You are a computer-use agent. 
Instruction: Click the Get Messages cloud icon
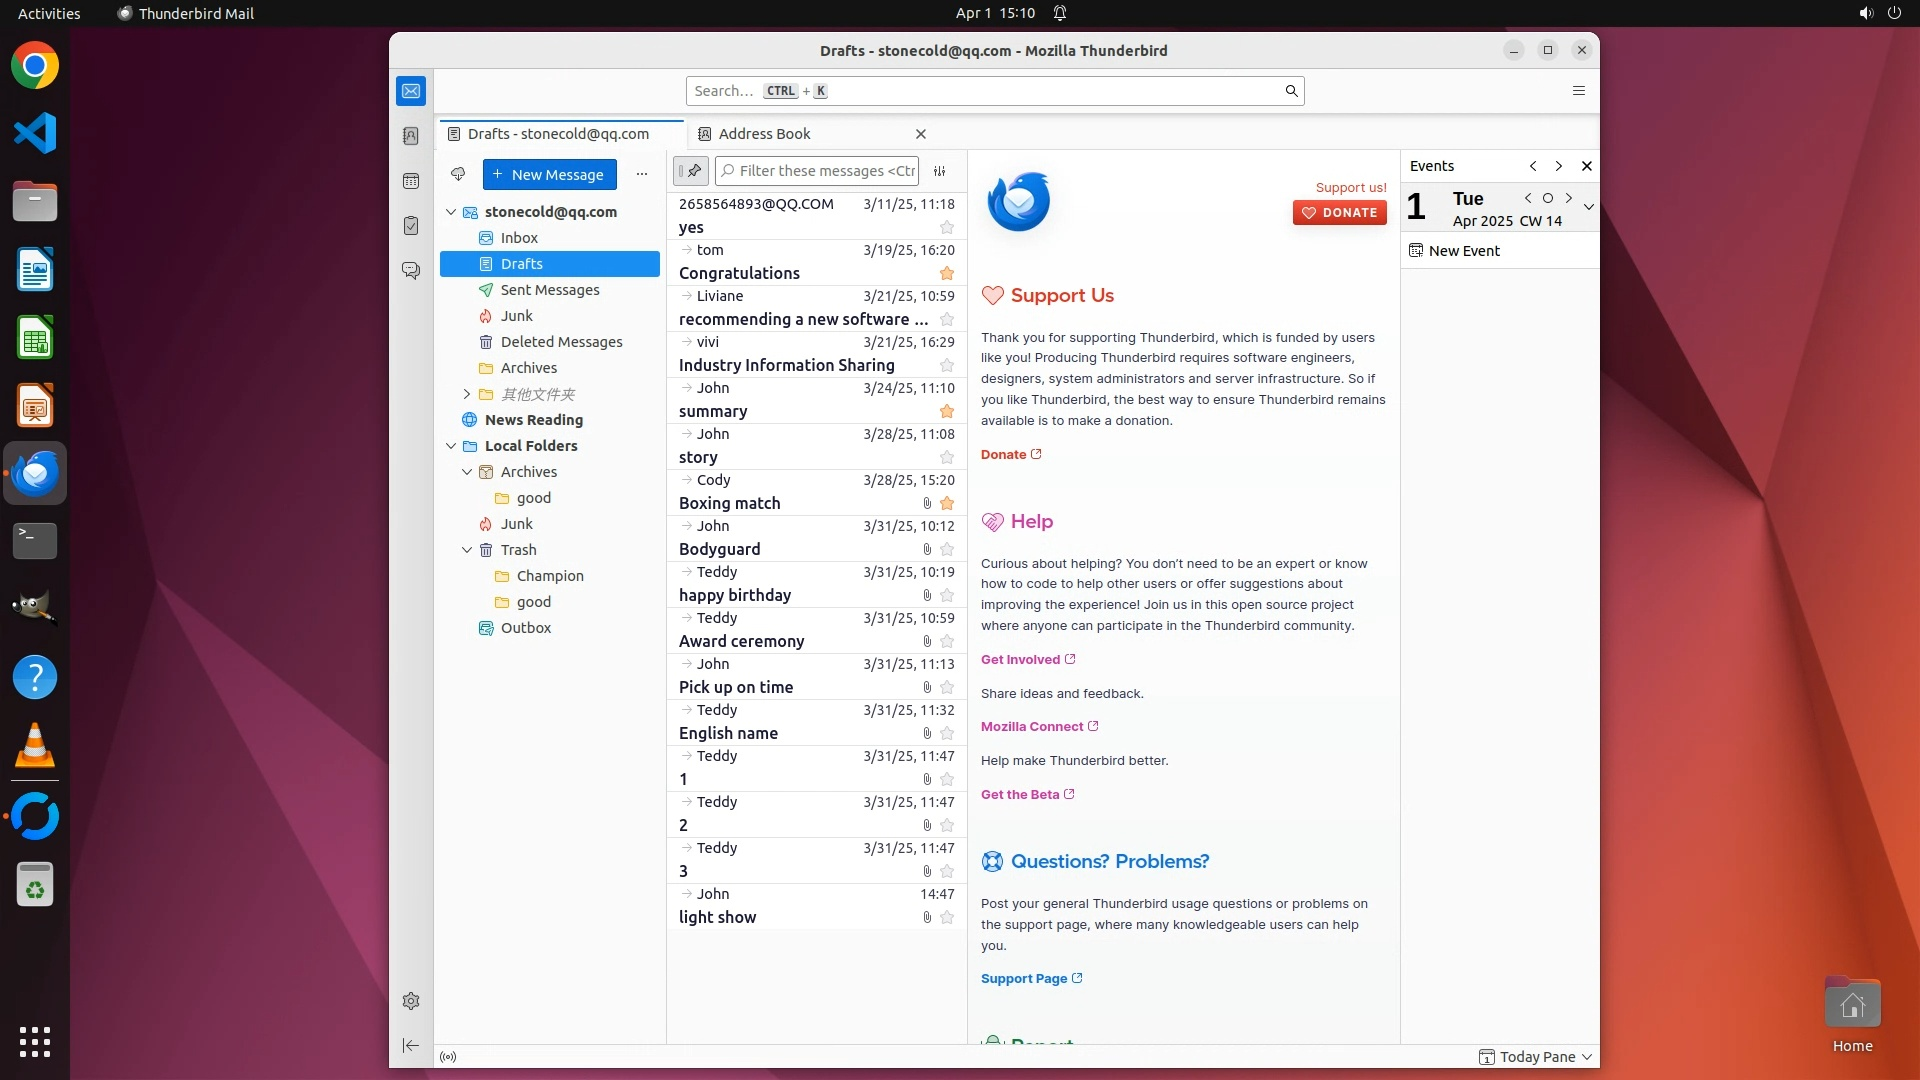pos(458,174)
